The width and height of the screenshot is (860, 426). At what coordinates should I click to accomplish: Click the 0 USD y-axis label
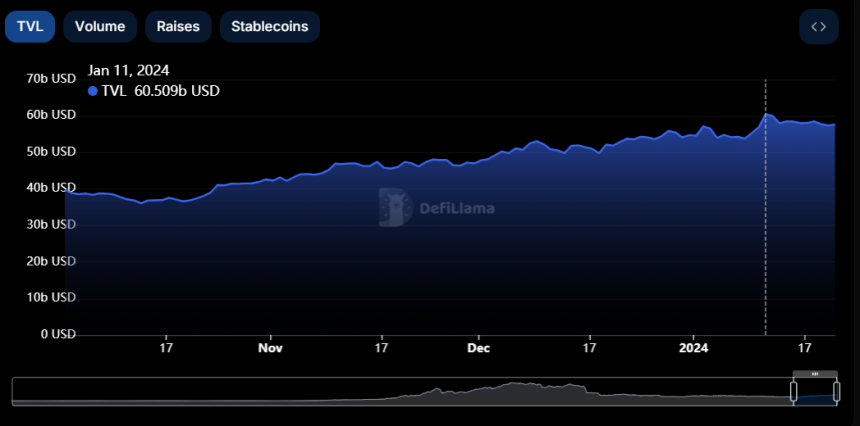[x=57, y=334]
